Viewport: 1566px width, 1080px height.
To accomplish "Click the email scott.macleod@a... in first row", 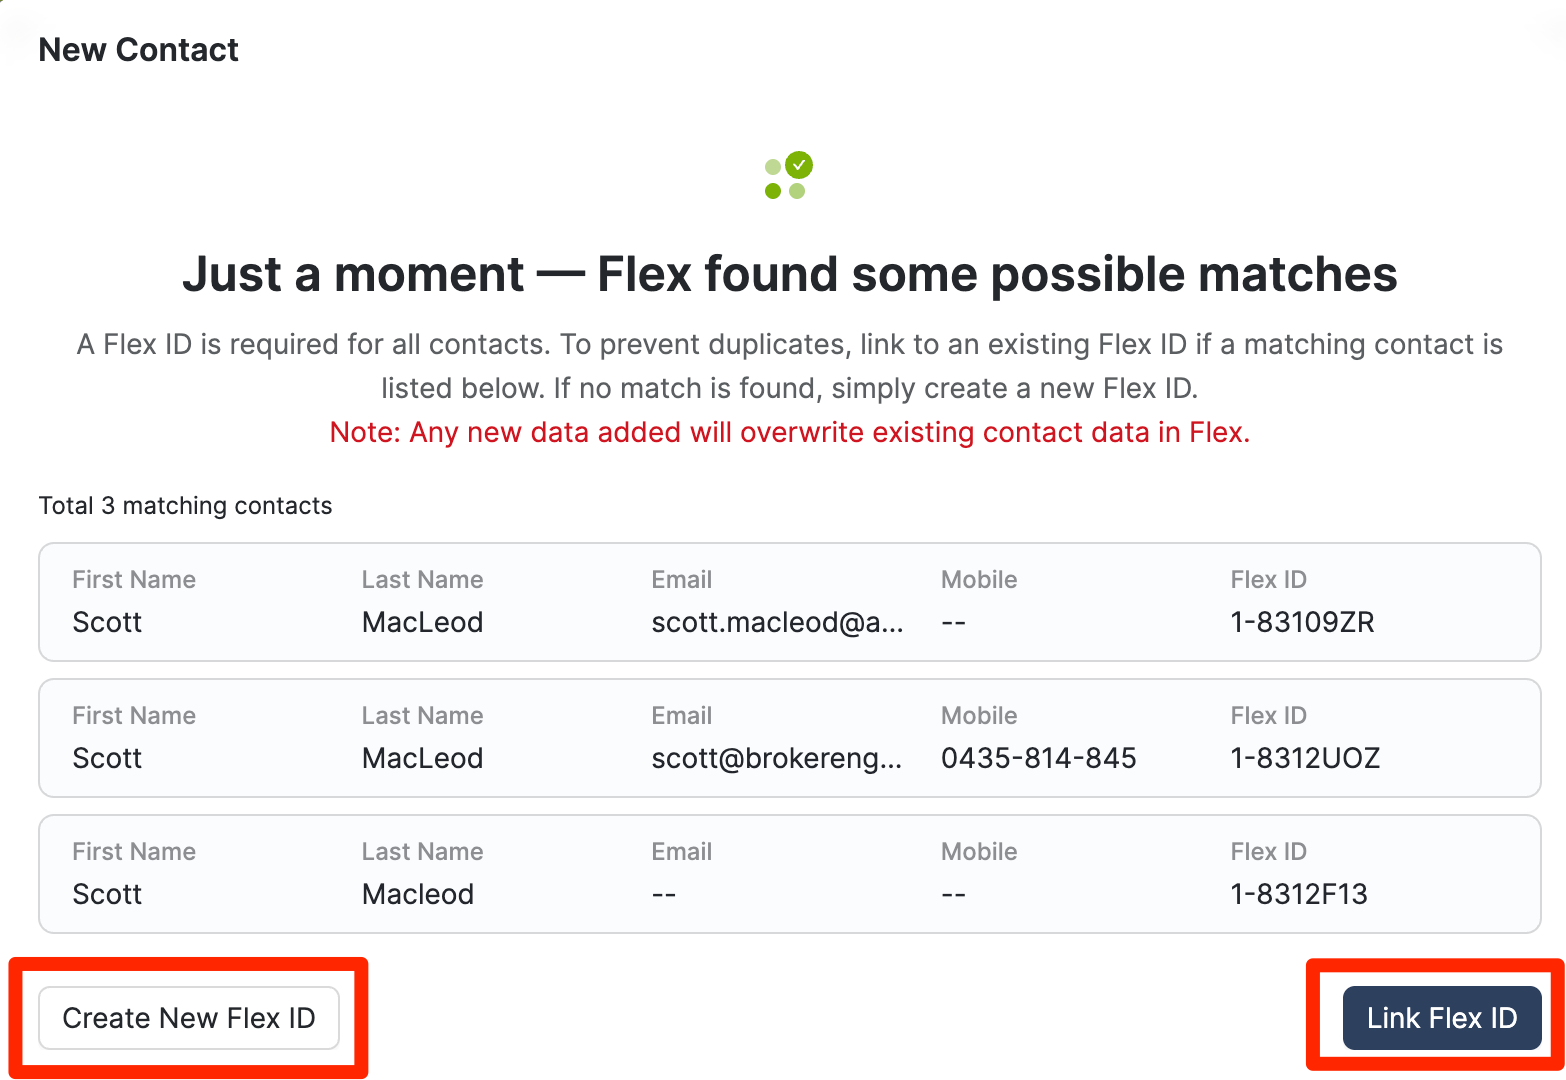I will 777,622.
